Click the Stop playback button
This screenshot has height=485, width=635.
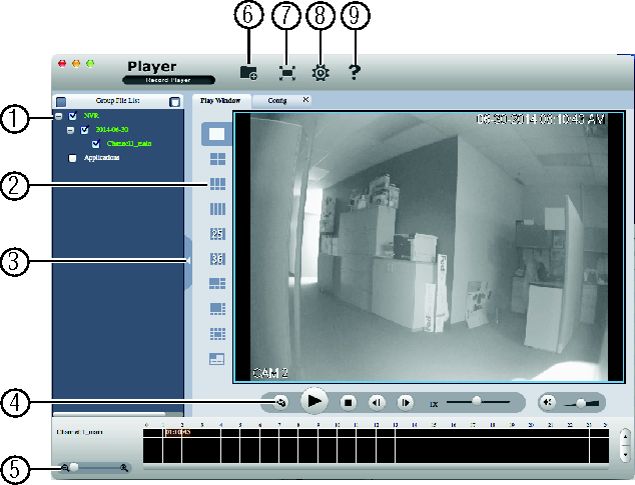pyautogui.click(x=348, y=402)
